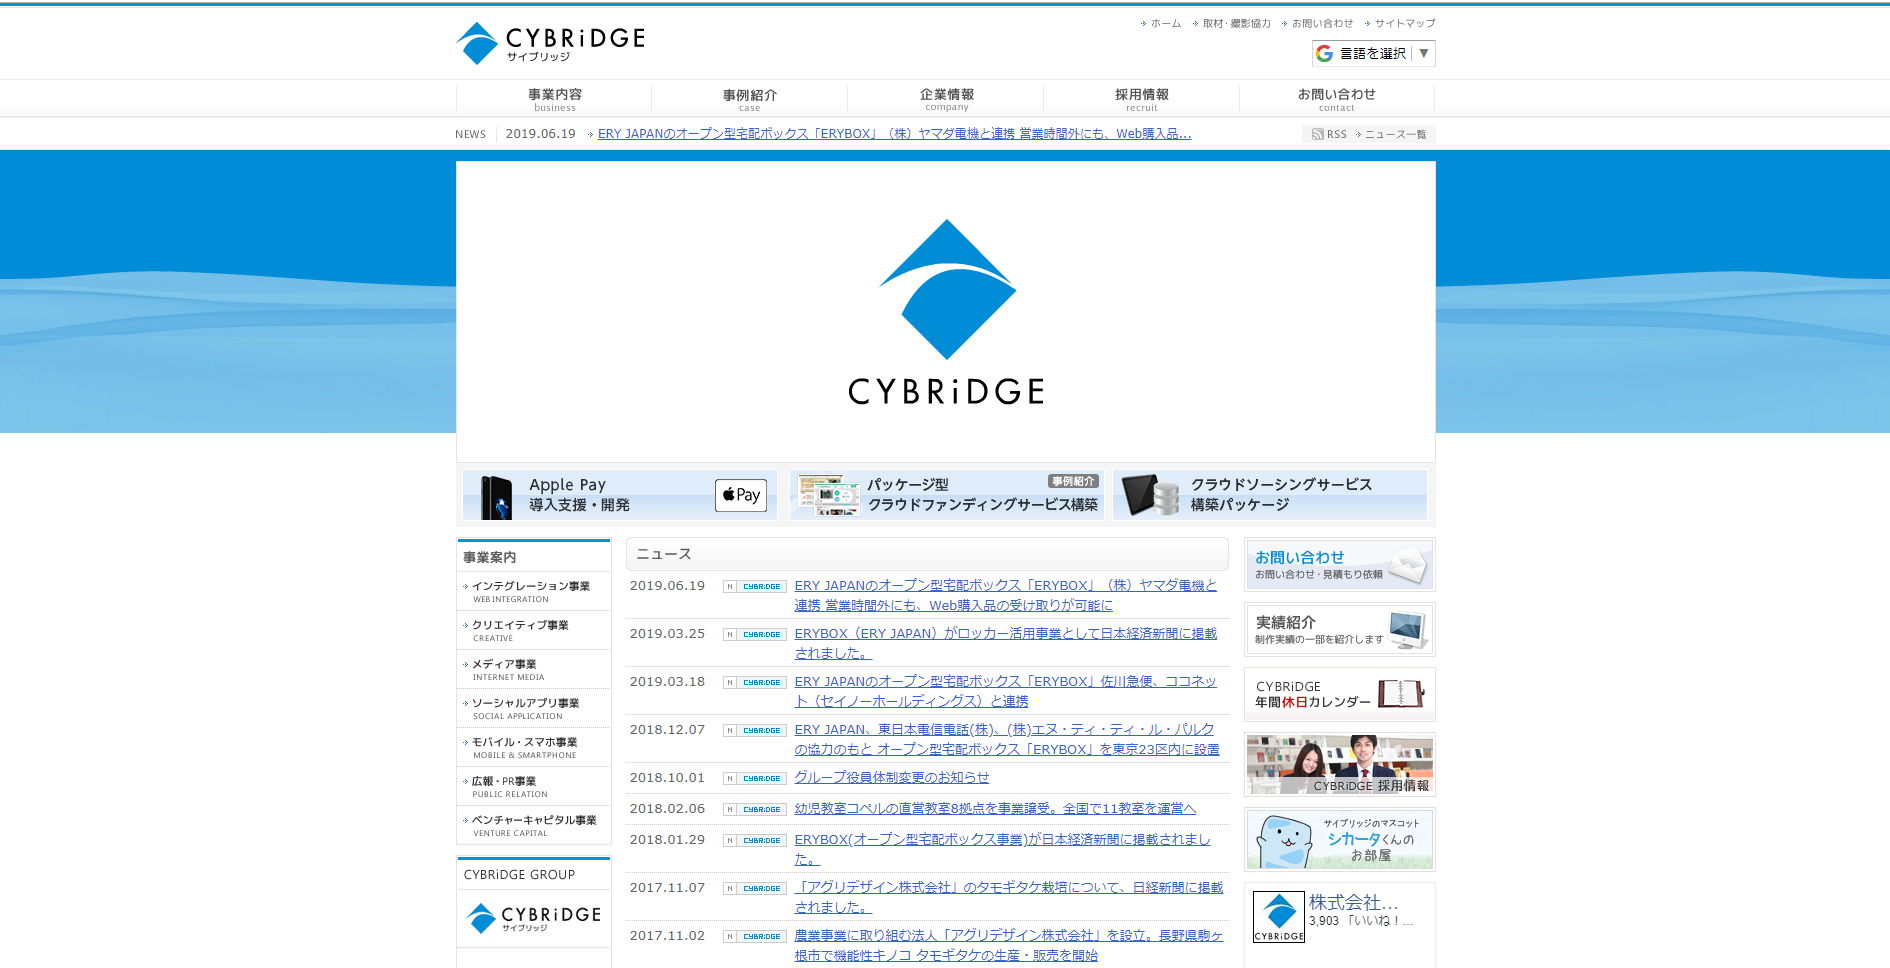Click CYBRiDGE tag icon beside 2017.11.02
This screenshot has width=1890, height=968.
(x=755, y=937)
